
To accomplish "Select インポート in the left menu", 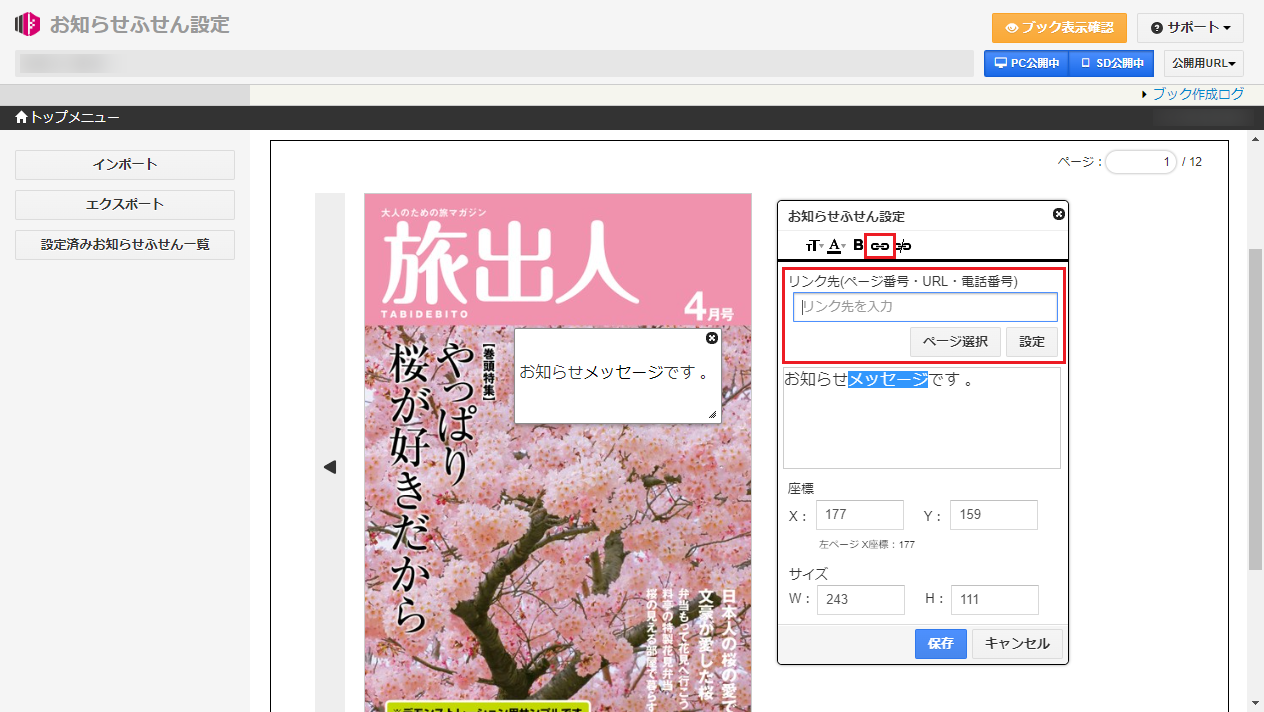I will click(x=125, y=164).
